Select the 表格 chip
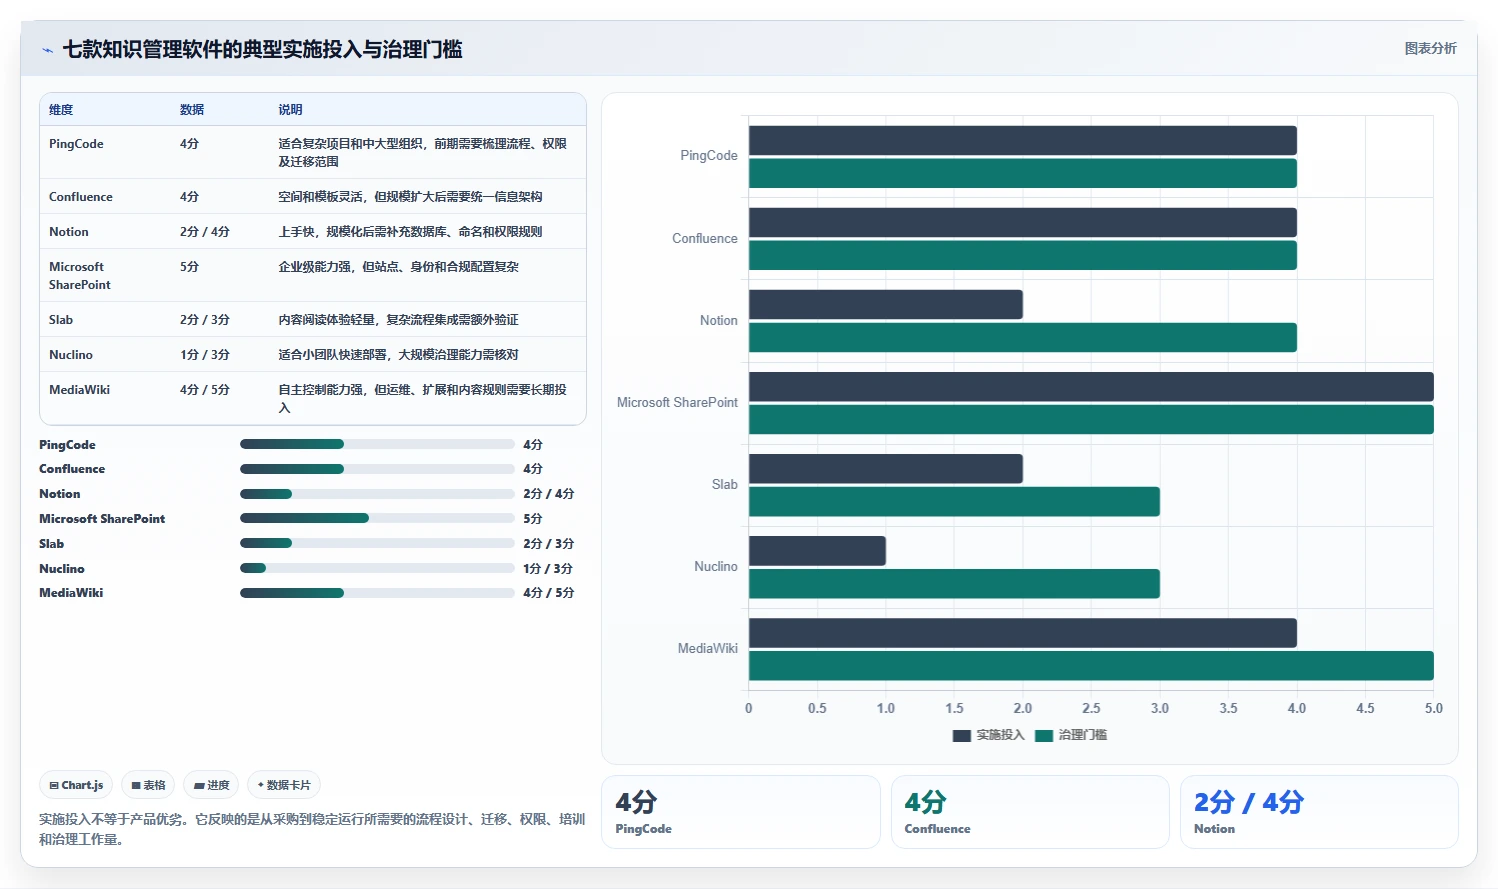The width and height of the screenshot is (1498, 889). coord(148,785)
